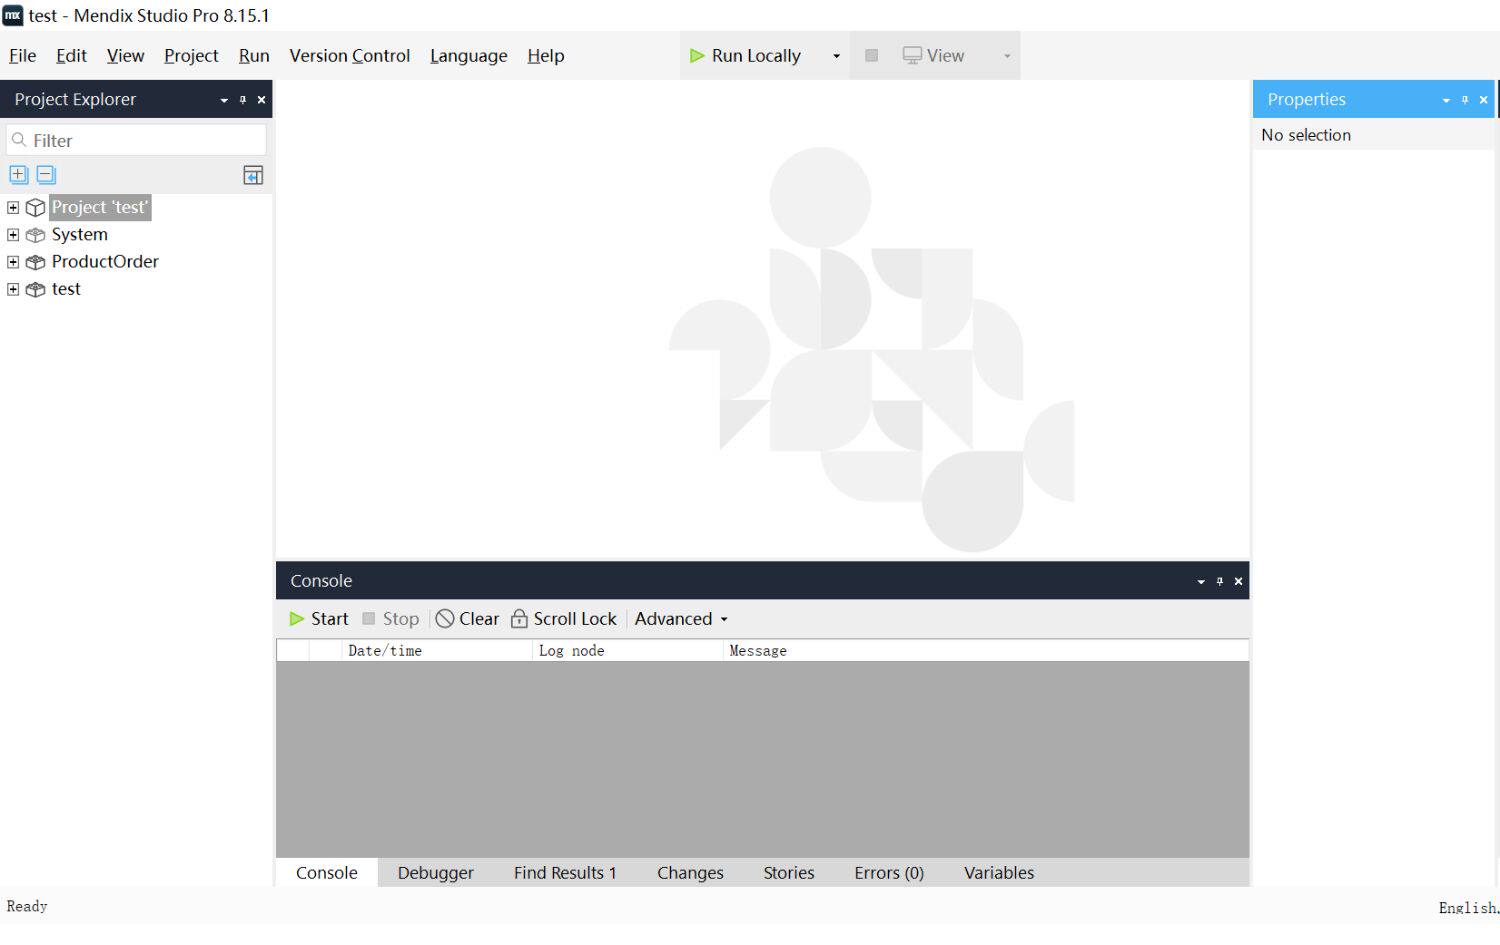Screen dimensions: 1500x945
Task: Open the Run Locally dropdown arrow
Action: point(836,56)
